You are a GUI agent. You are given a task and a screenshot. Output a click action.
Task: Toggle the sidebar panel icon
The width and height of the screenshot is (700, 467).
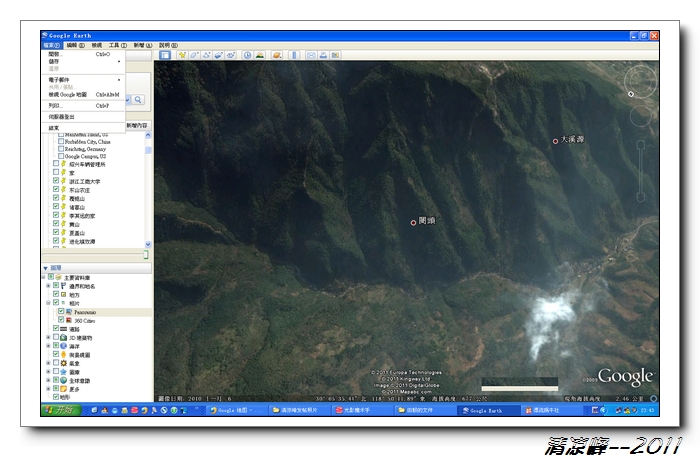(x=162, y=55)
